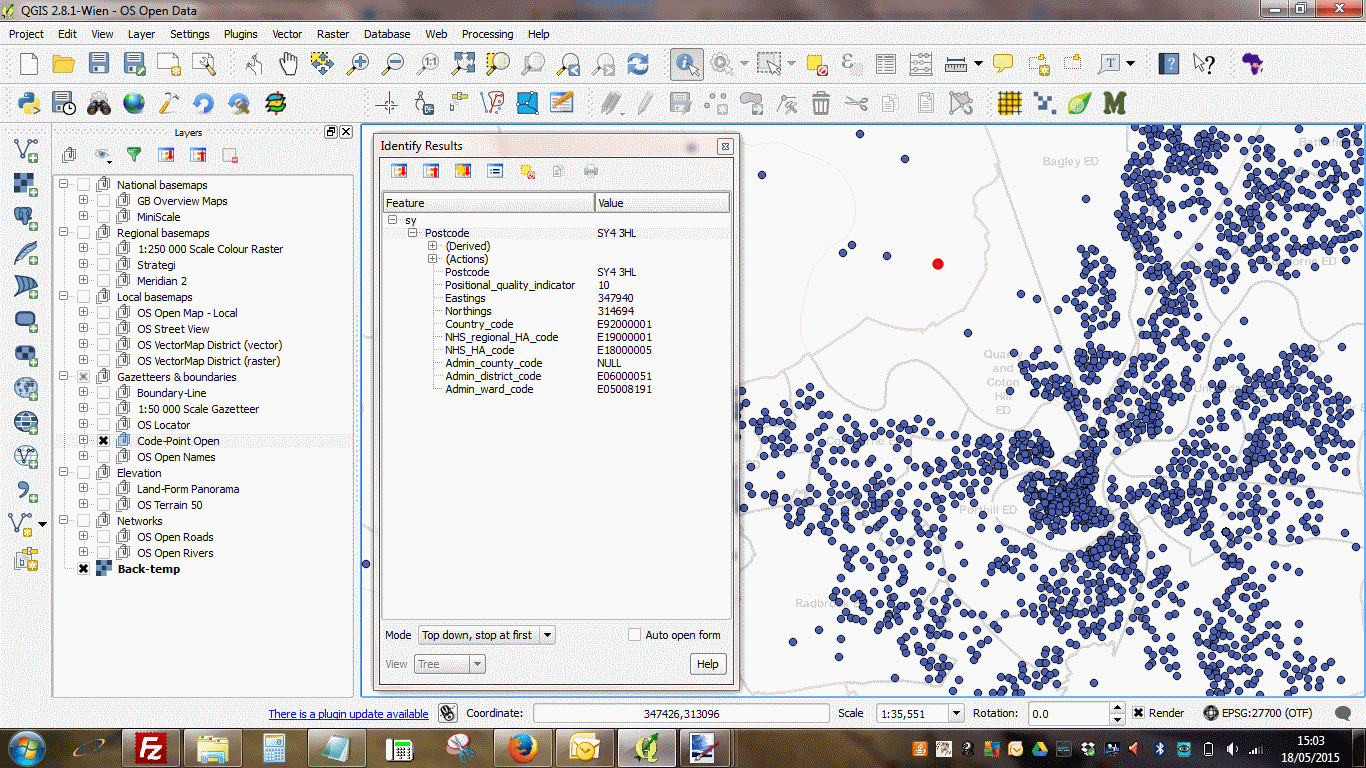This screenshot has width=1366, height=768.
Task: Click the Rotation value field
Action: tap(1070, 714)
